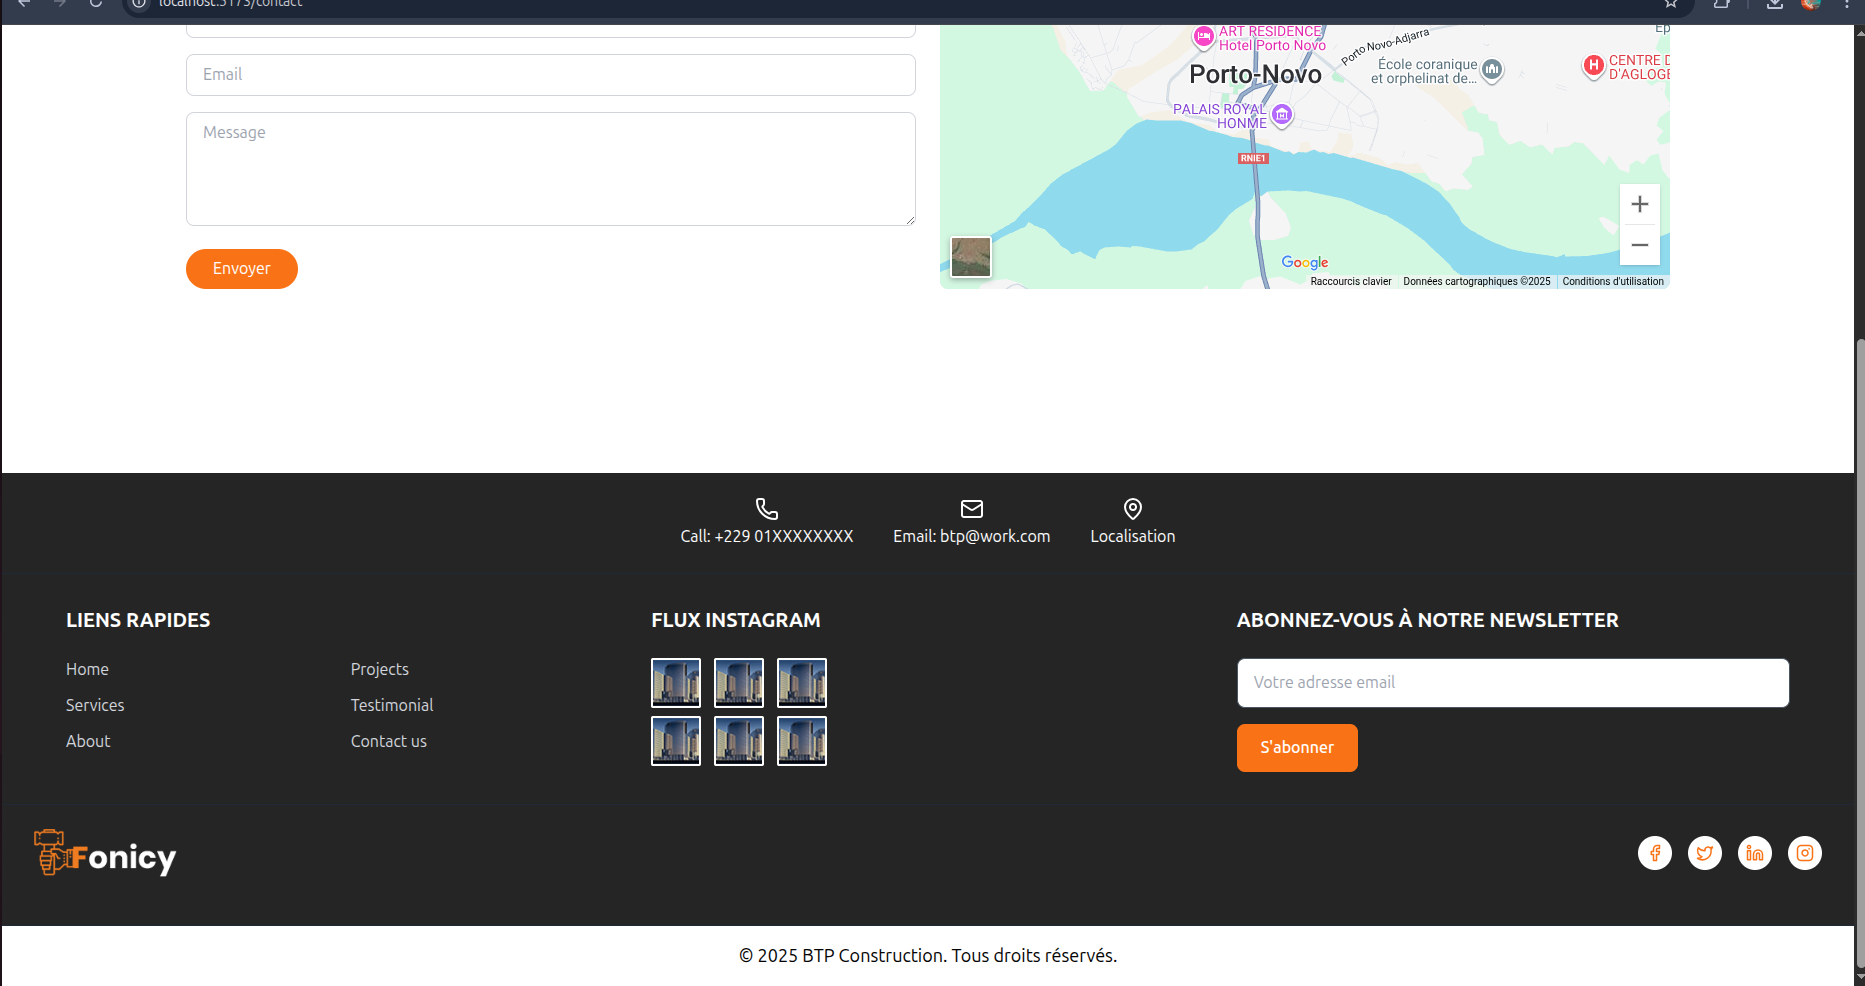Zoom out on the map
The height and width of the screenshot is (986, 1865).
(1639, 245)
